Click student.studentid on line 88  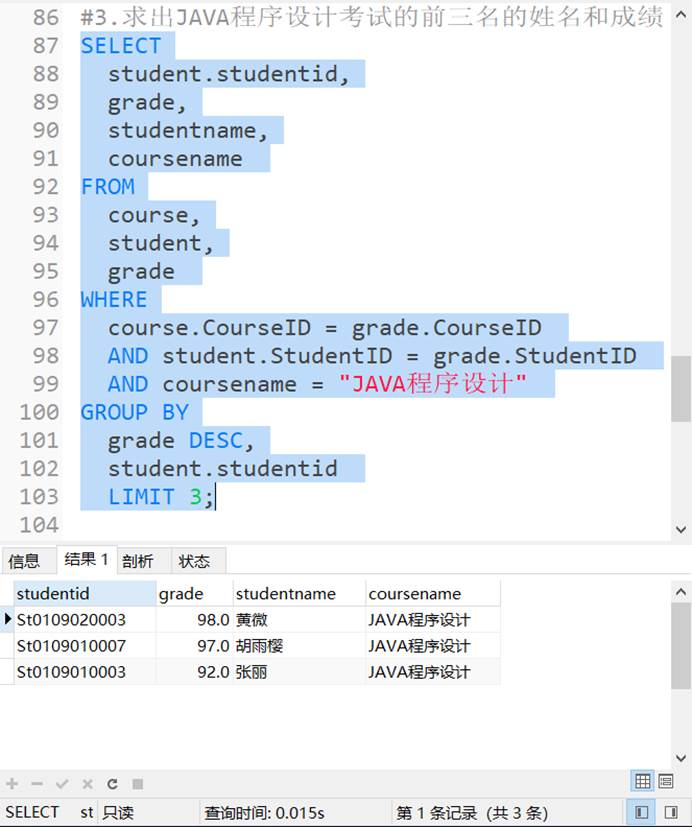223,74
